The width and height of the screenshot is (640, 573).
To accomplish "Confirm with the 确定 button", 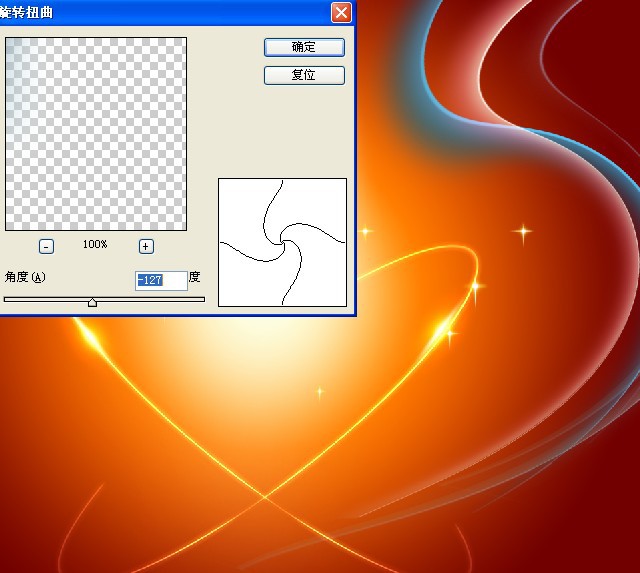I will tap(304, 47).
